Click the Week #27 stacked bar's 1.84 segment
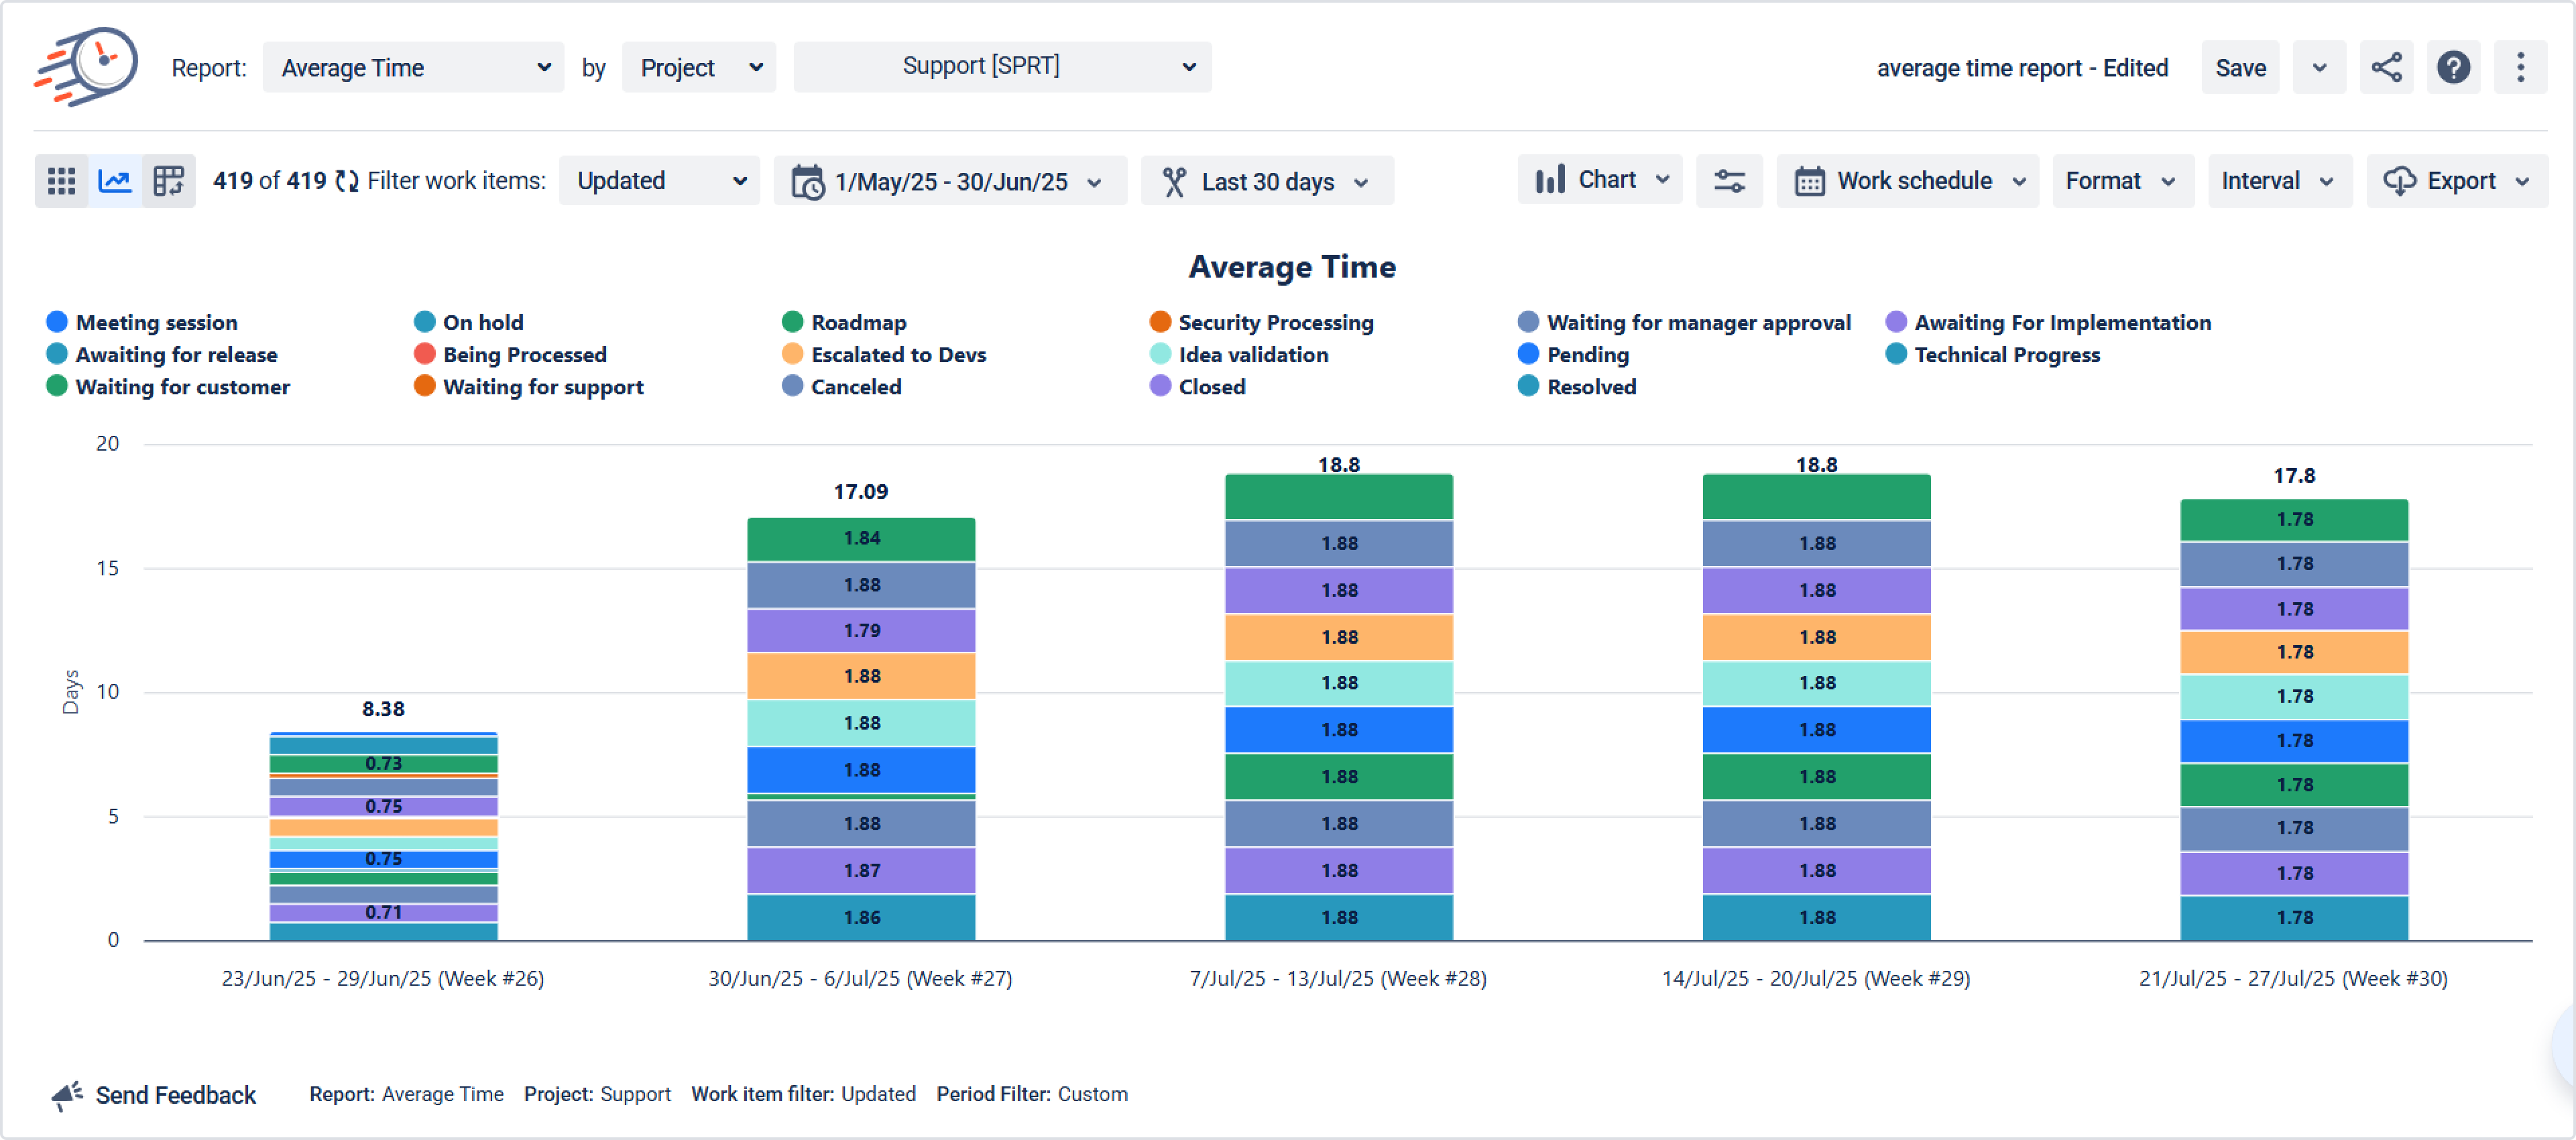 click(x=861, y=539)
